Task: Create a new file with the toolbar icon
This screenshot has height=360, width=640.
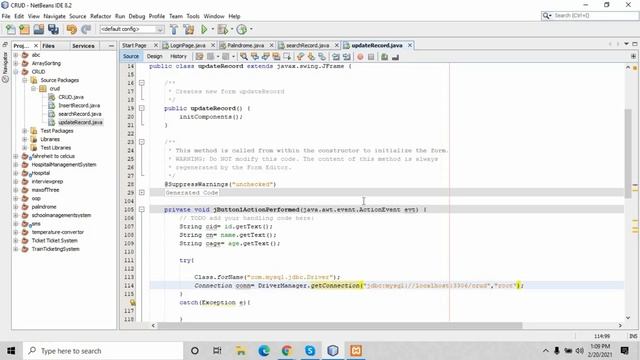Action: (x=11, y=29)
